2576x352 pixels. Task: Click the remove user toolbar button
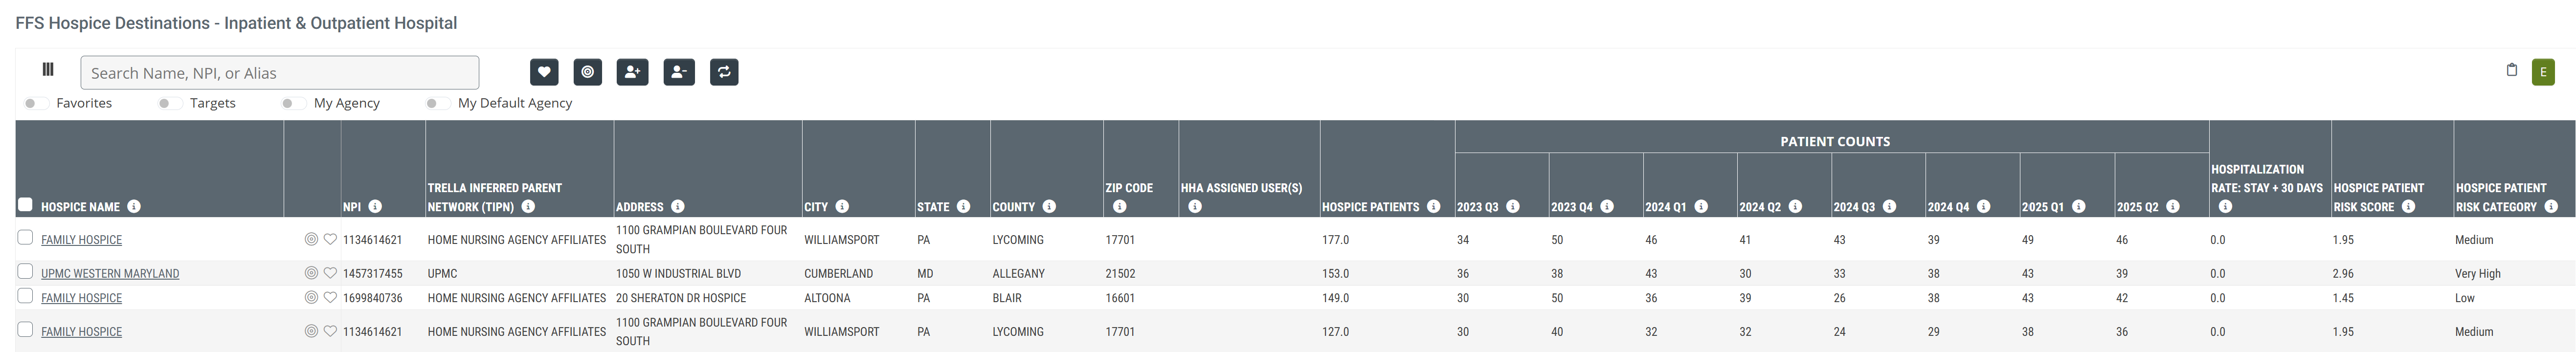coord(678,72)
